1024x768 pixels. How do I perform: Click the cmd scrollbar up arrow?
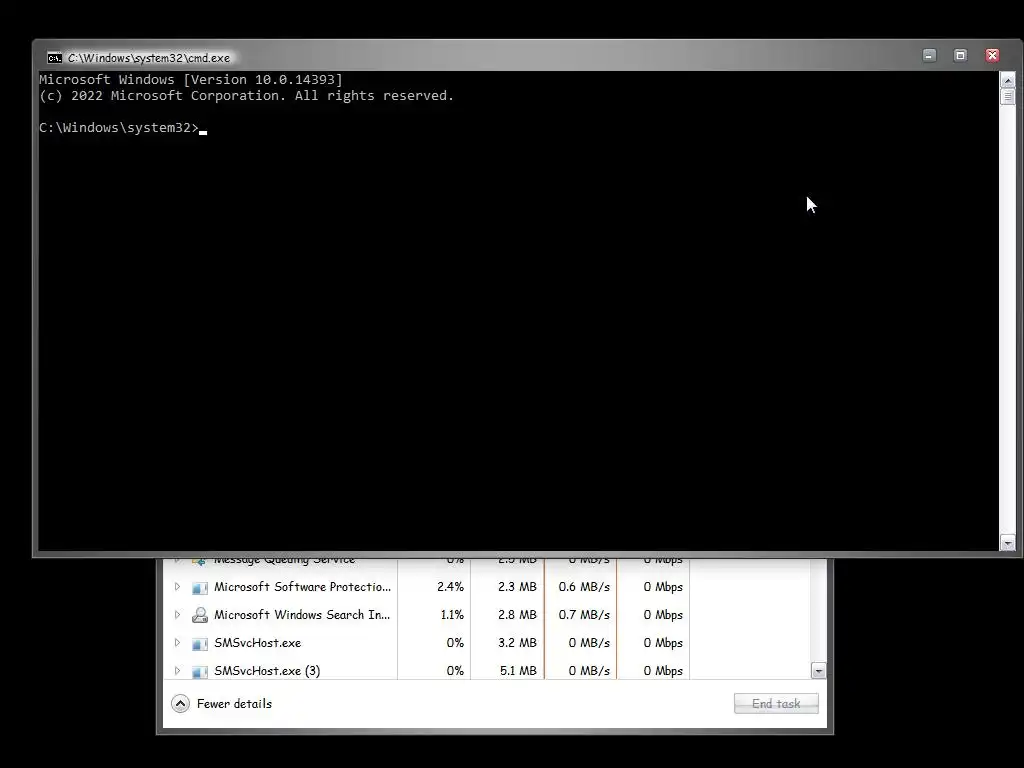(1008, 80)
